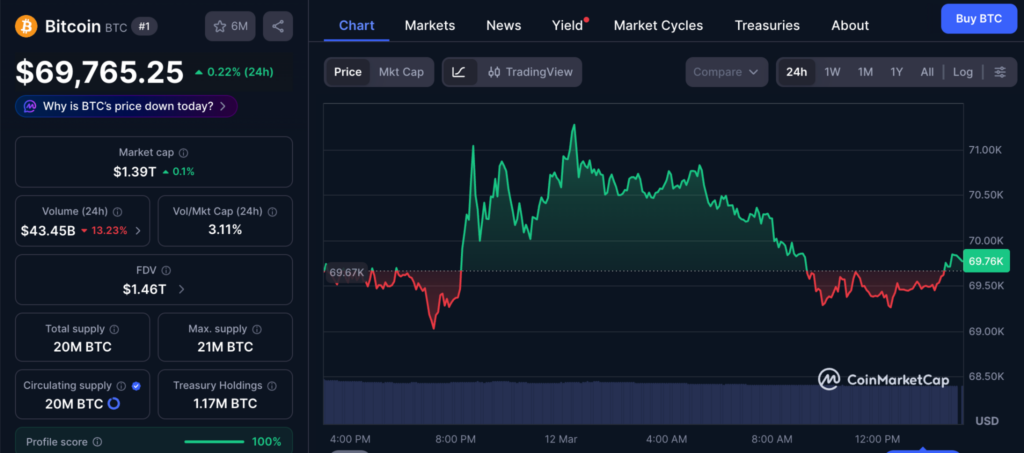Toggle chart to Mkt Cap view

click(401, 72)
